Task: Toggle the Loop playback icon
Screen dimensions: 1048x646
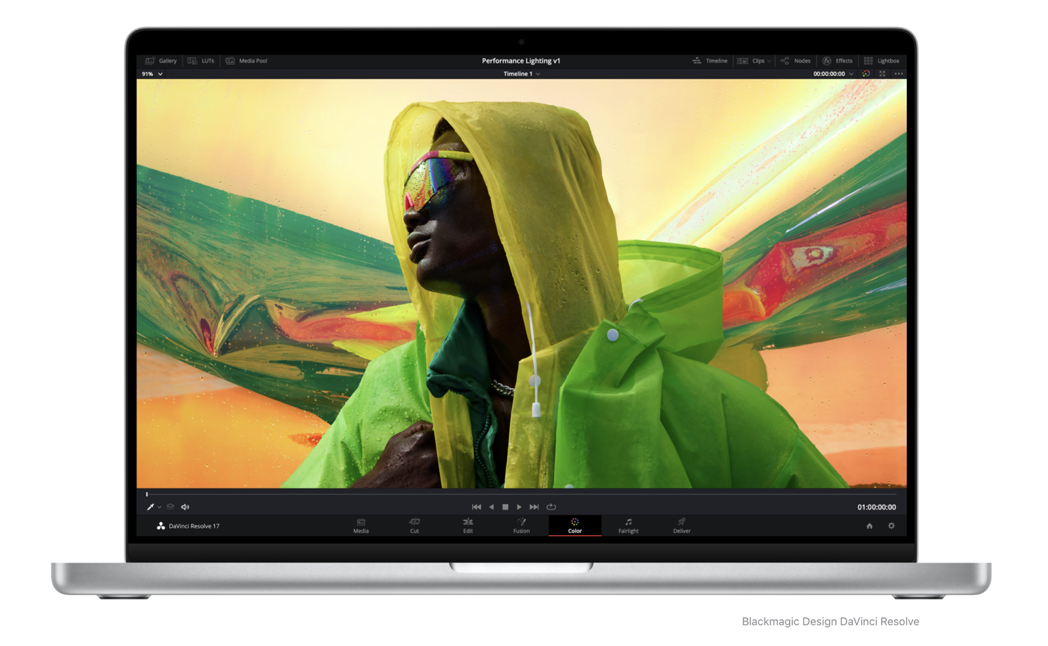Action: click(551, 507)
